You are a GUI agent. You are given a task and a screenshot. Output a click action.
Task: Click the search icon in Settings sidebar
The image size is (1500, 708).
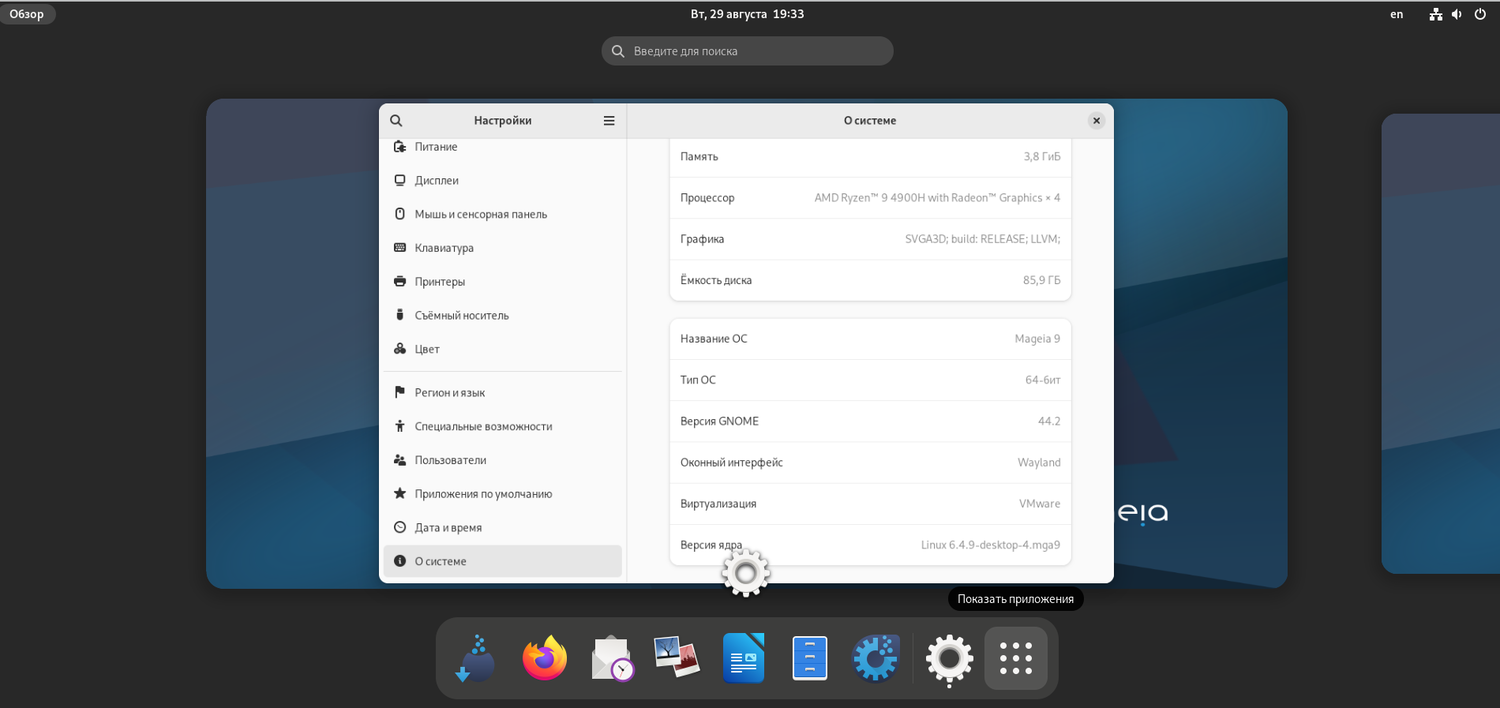click(x=396, y=120)
